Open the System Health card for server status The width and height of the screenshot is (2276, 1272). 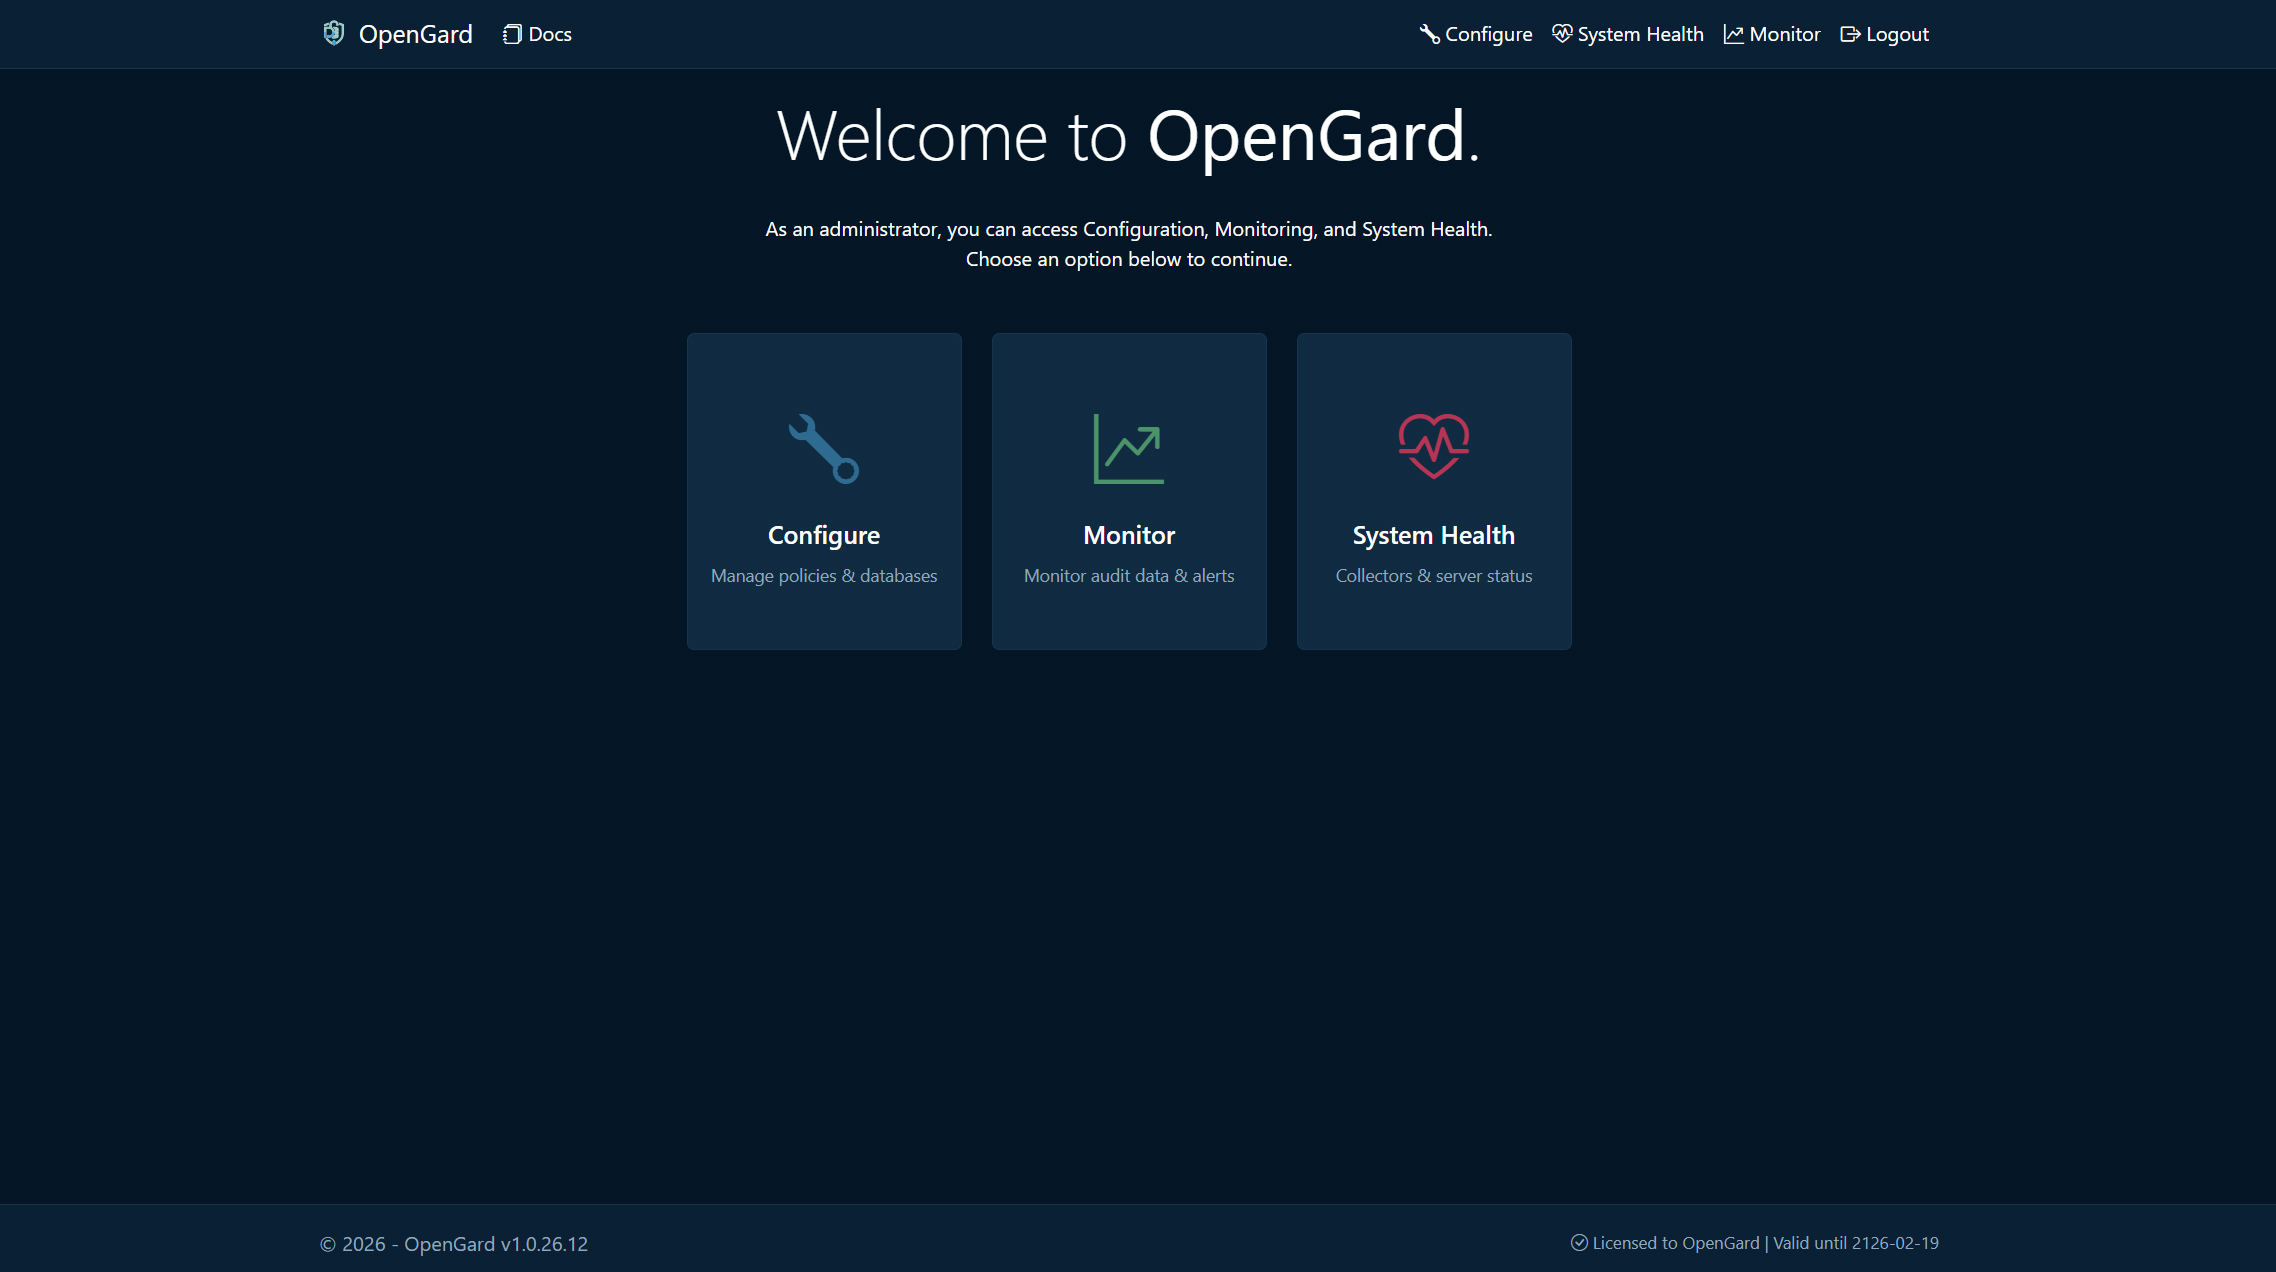pyautogui.click(x=1434, y=492)
